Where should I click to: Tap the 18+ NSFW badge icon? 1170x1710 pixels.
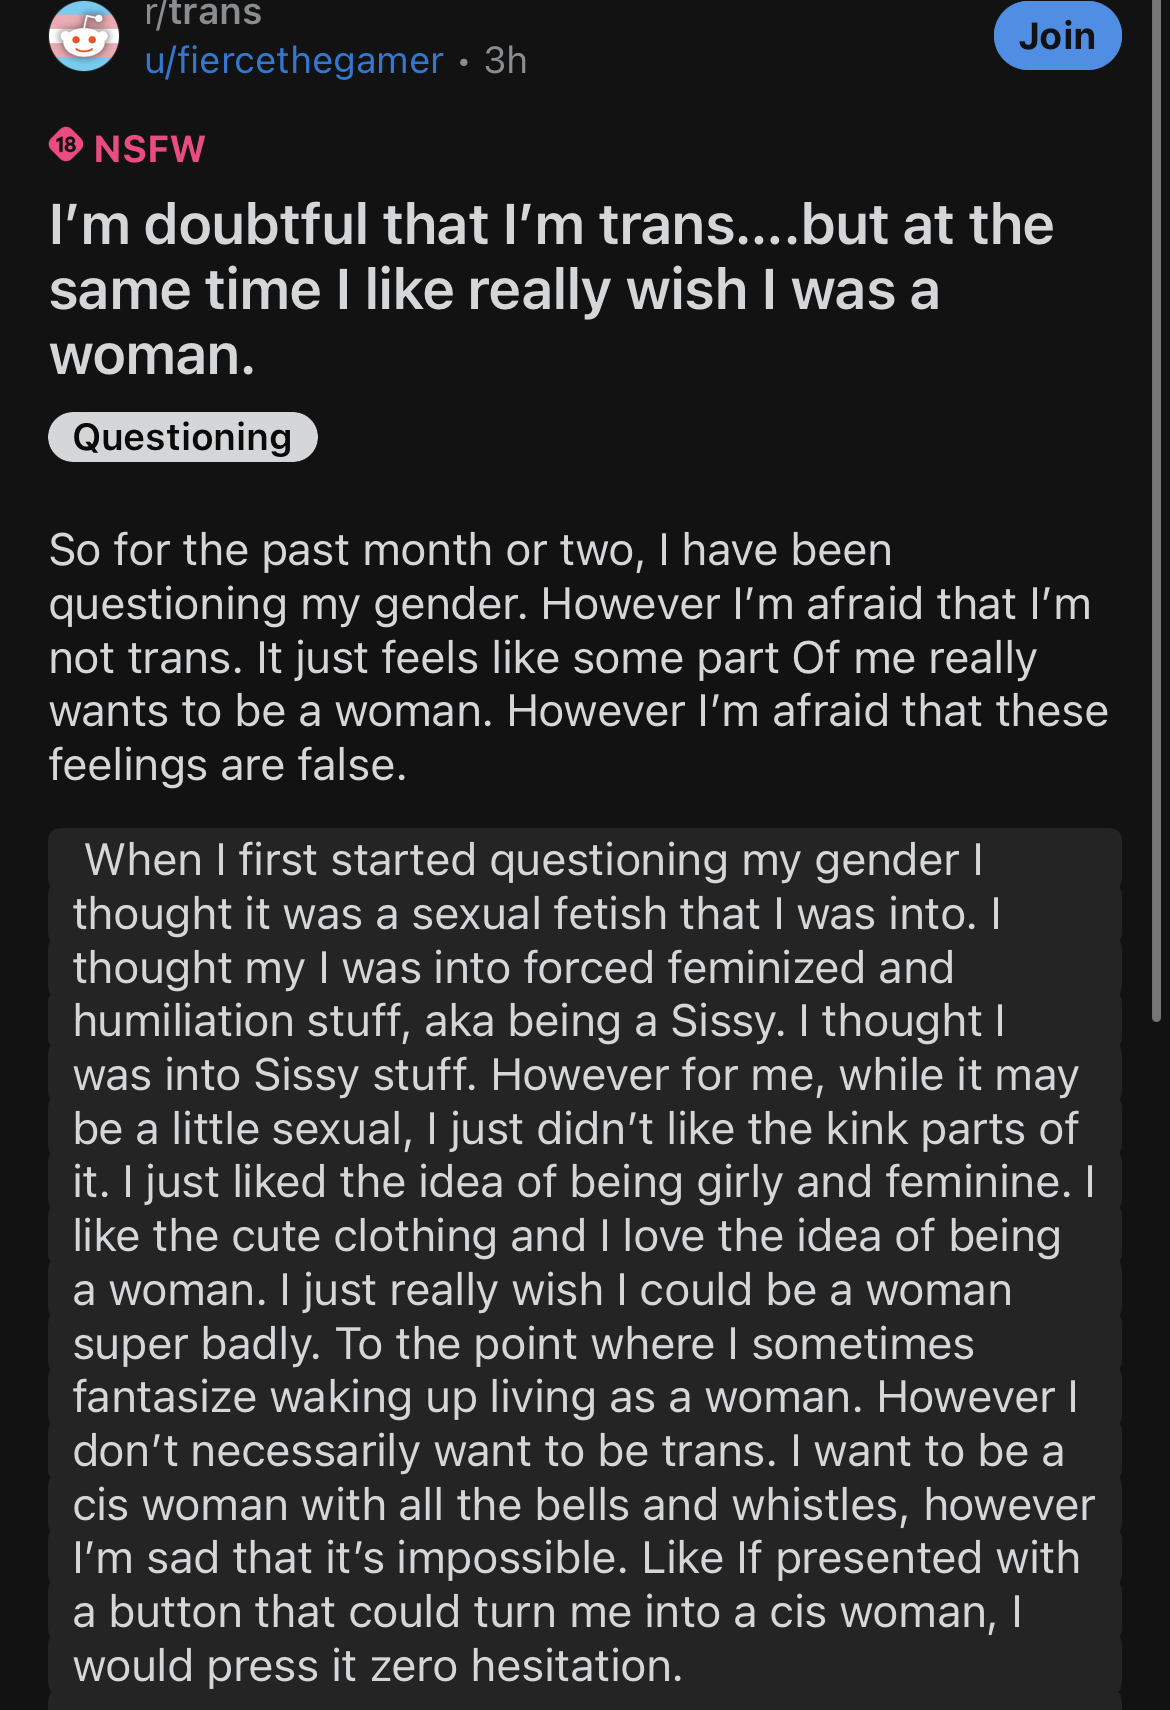[x=66, y=146]
